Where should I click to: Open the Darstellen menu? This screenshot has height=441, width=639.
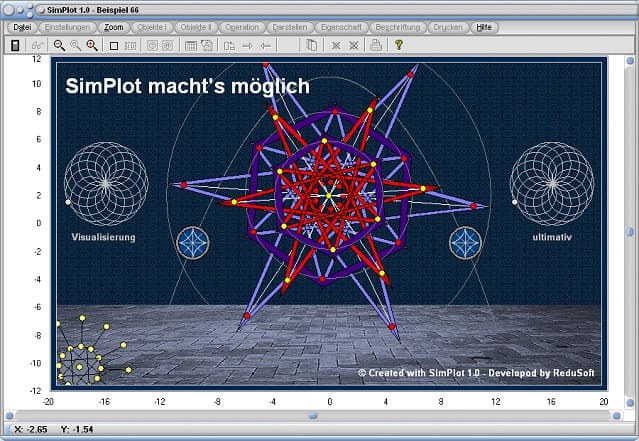pyautogui.click(x=290, y=27)
